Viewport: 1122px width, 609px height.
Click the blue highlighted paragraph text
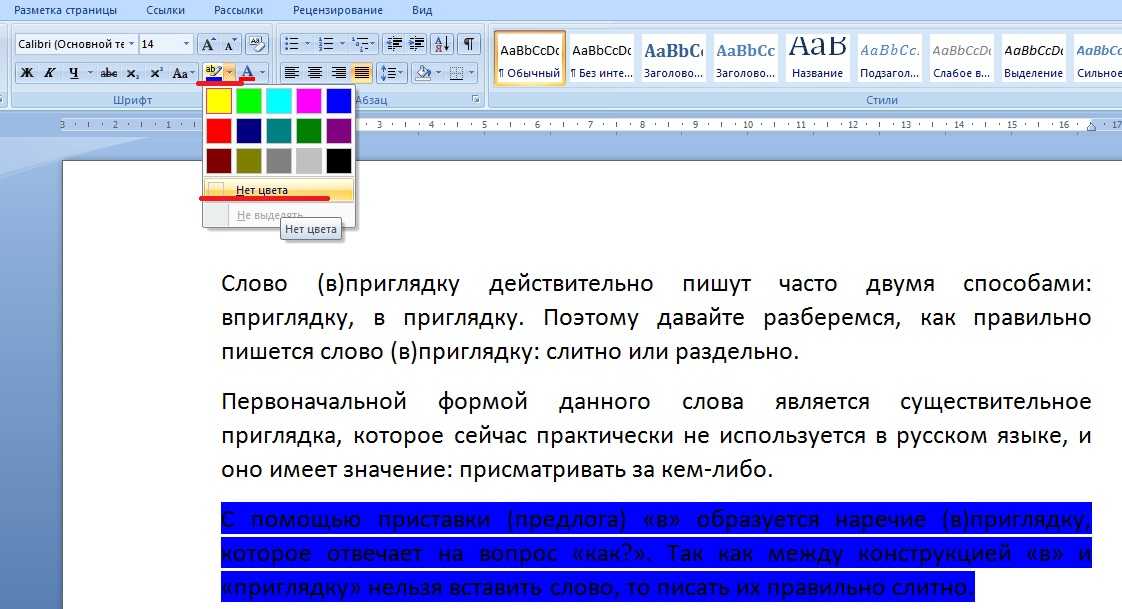point(656,552)
